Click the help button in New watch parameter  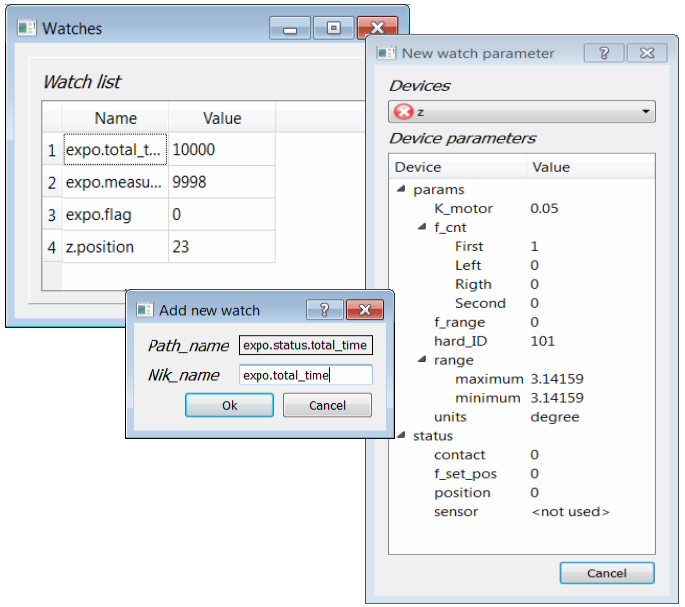tap(604, 53)
